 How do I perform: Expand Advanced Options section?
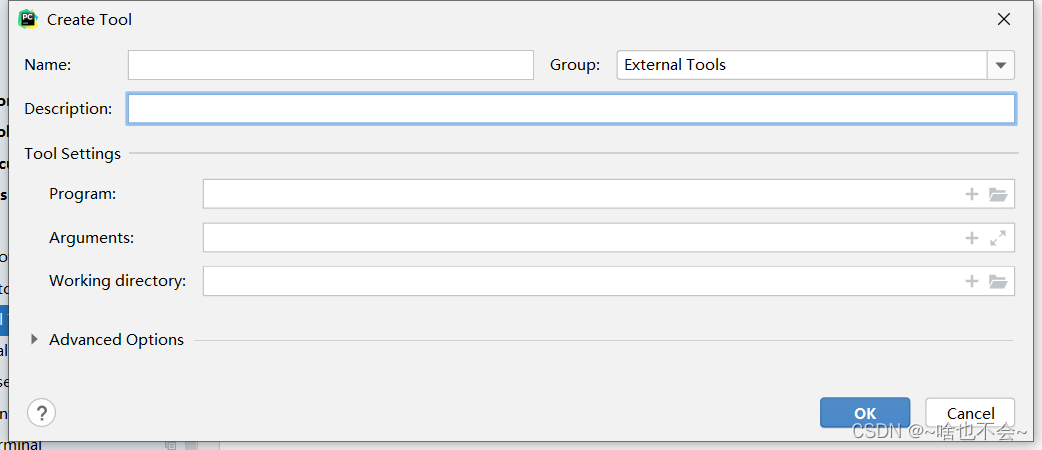click(35, 340)
